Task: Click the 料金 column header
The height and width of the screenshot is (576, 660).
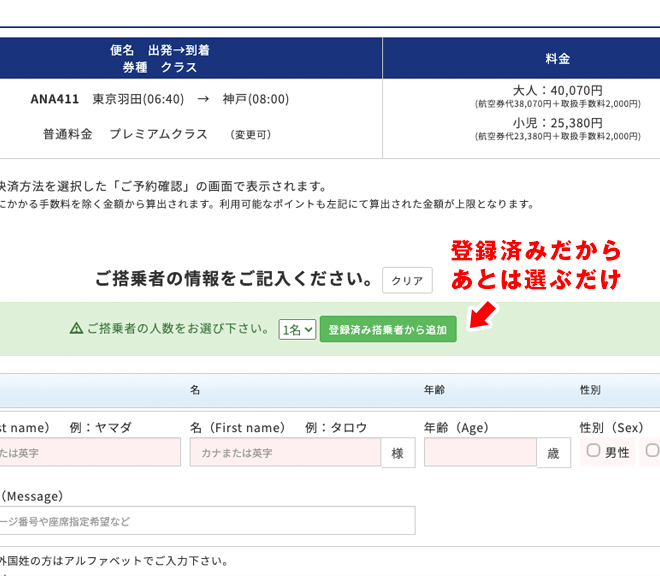Action: (557, 59)
